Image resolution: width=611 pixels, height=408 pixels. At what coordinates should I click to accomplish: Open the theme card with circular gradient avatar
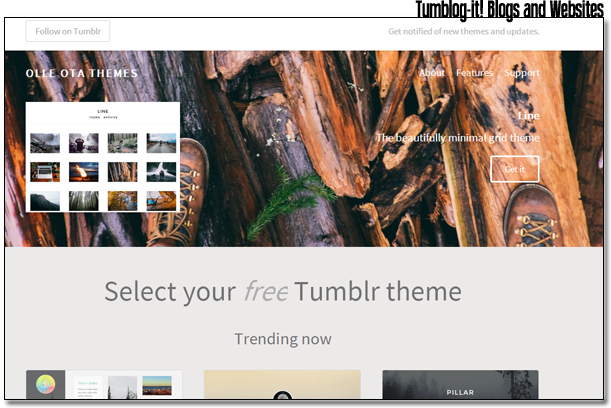pos(104,385)
